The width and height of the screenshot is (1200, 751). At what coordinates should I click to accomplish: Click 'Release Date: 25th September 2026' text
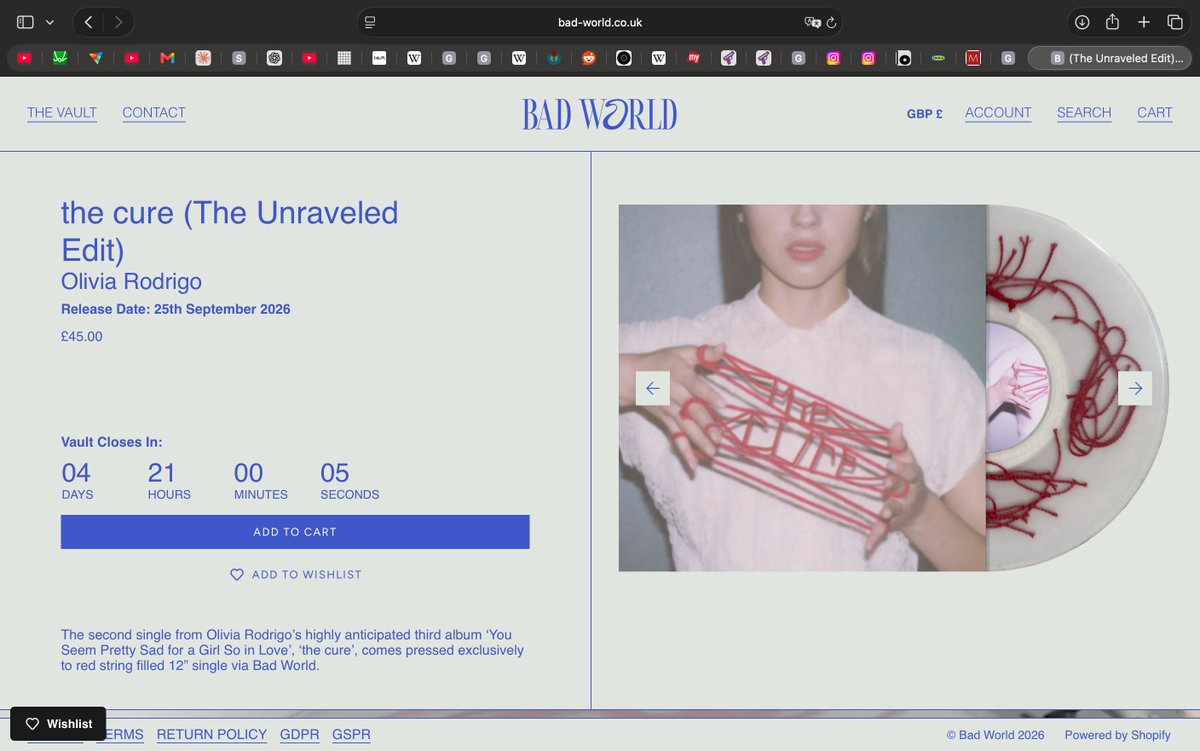click(x=176, y=309)
